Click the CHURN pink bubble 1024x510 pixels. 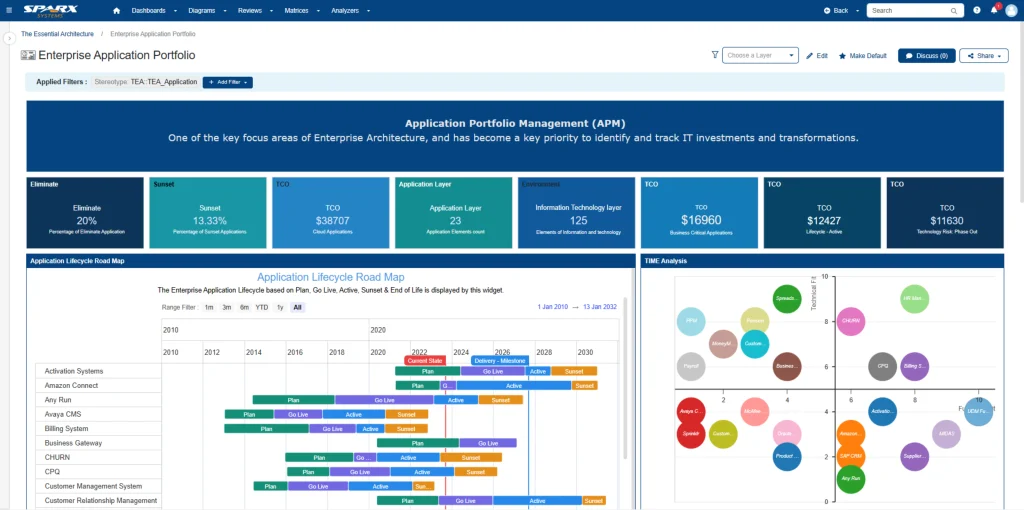click(851, 321)
